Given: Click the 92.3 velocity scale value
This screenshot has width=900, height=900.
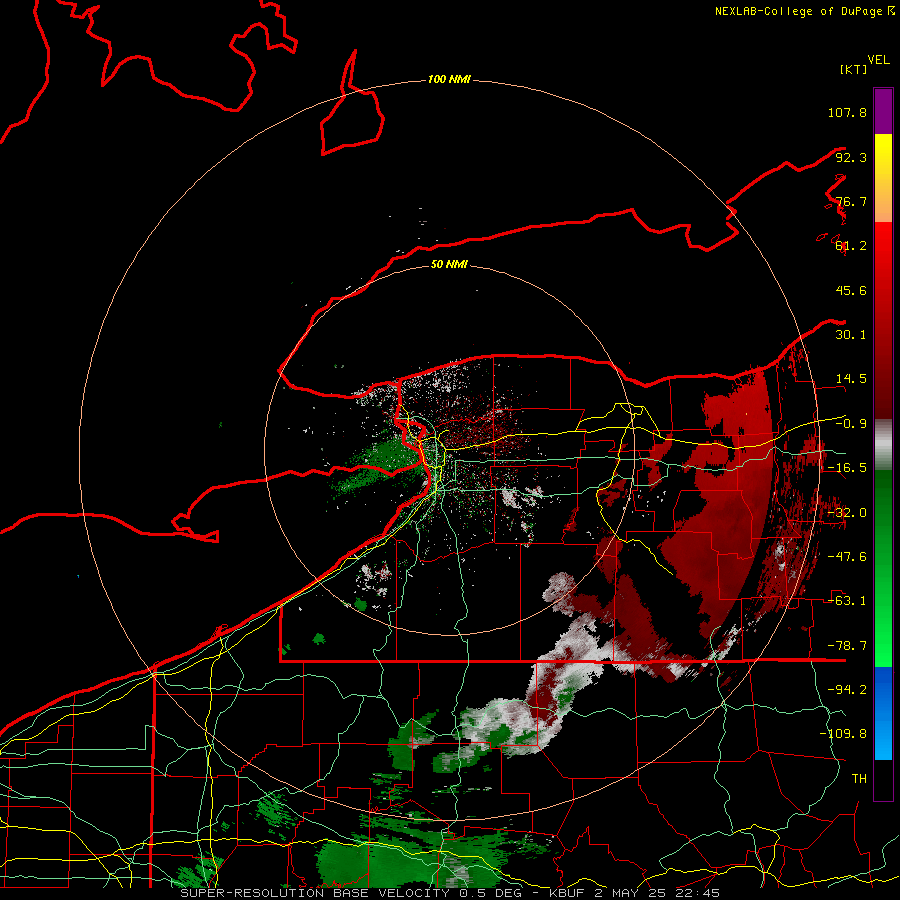Looking at the screenshot, I should click(x=851, y=157).
